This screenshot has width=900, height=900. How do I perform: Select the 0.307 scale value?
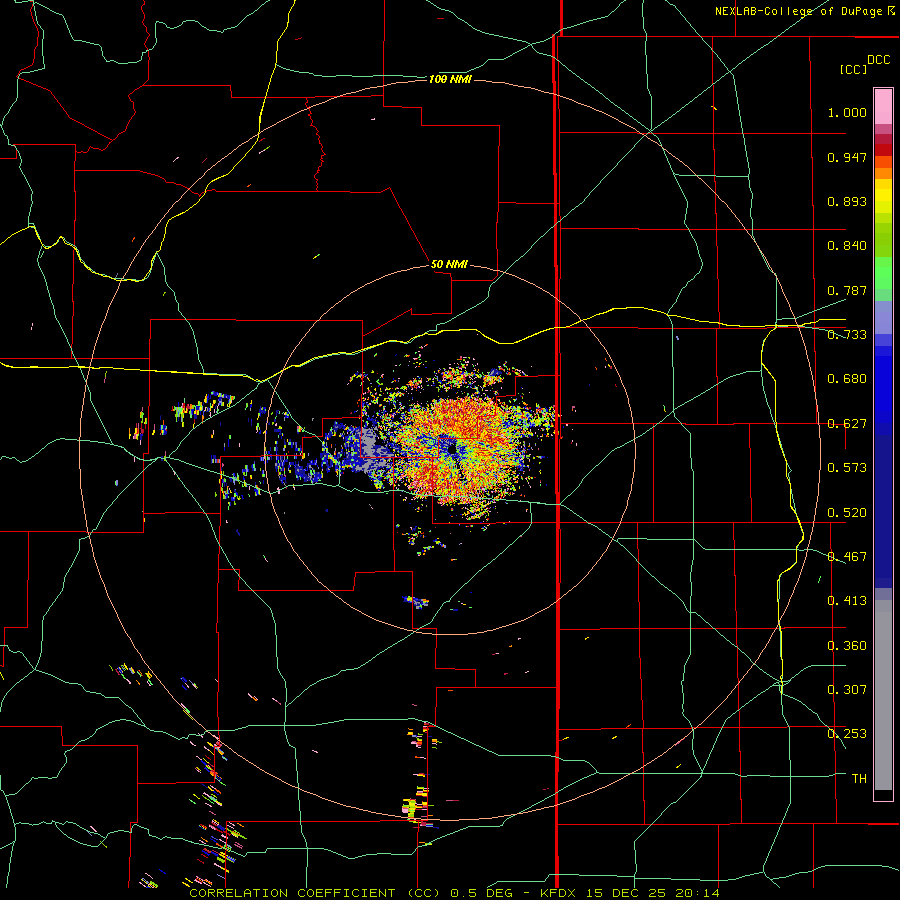tap(847, 690)
